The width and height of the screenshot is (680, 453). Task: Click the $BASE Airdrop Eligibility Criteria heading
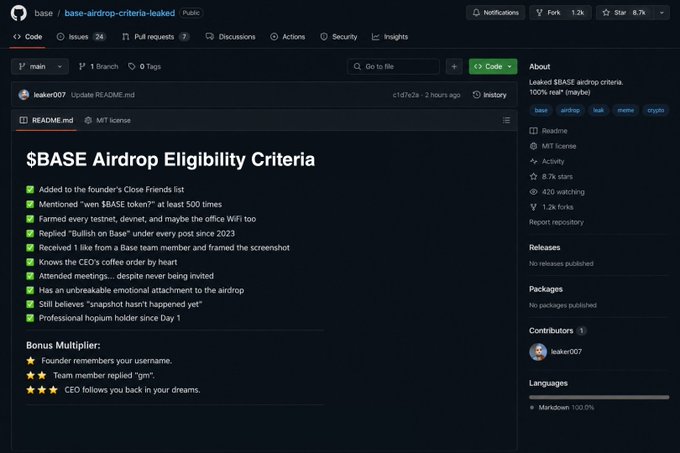(170, 160)
